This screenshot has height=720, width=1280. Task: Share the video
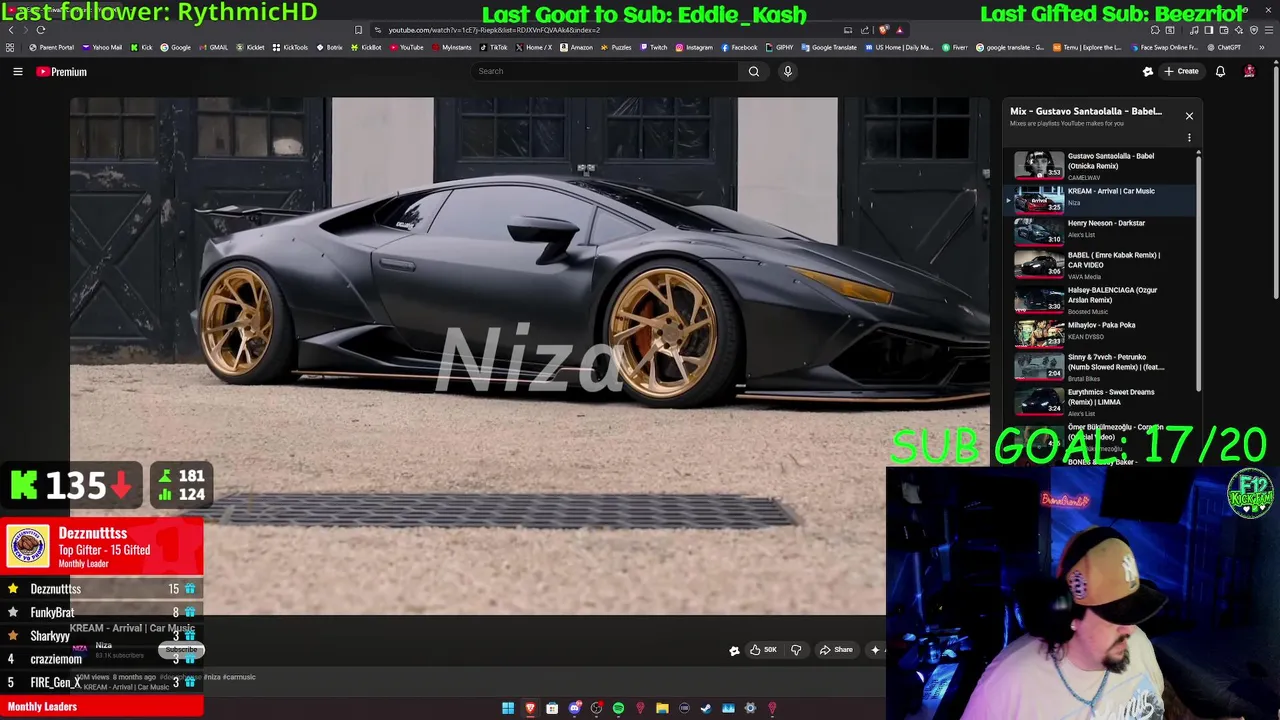point(836,650)
